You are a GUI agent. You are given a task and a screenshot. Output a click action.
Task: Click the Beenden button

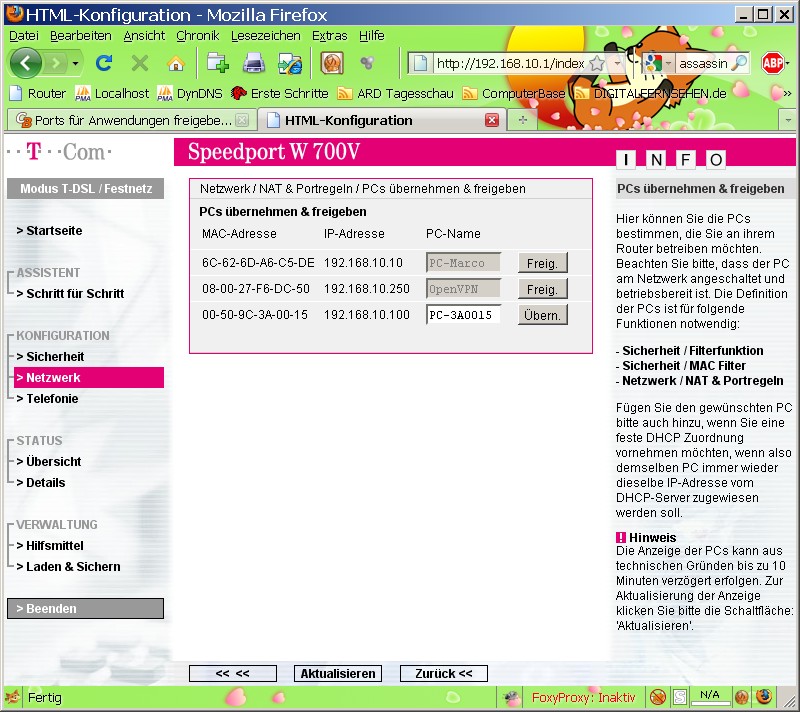tap(85, 608)
